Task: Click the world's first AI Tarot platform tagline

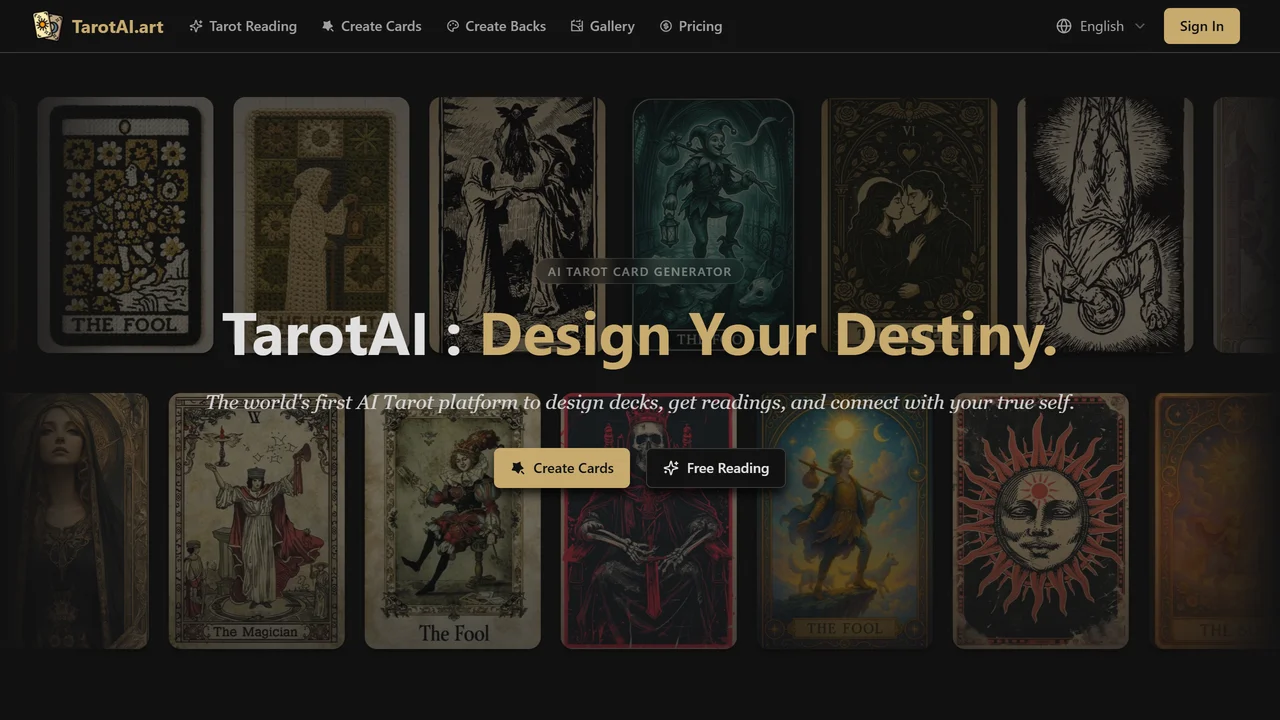Action: pyautogui.click(x=640, y=402)
